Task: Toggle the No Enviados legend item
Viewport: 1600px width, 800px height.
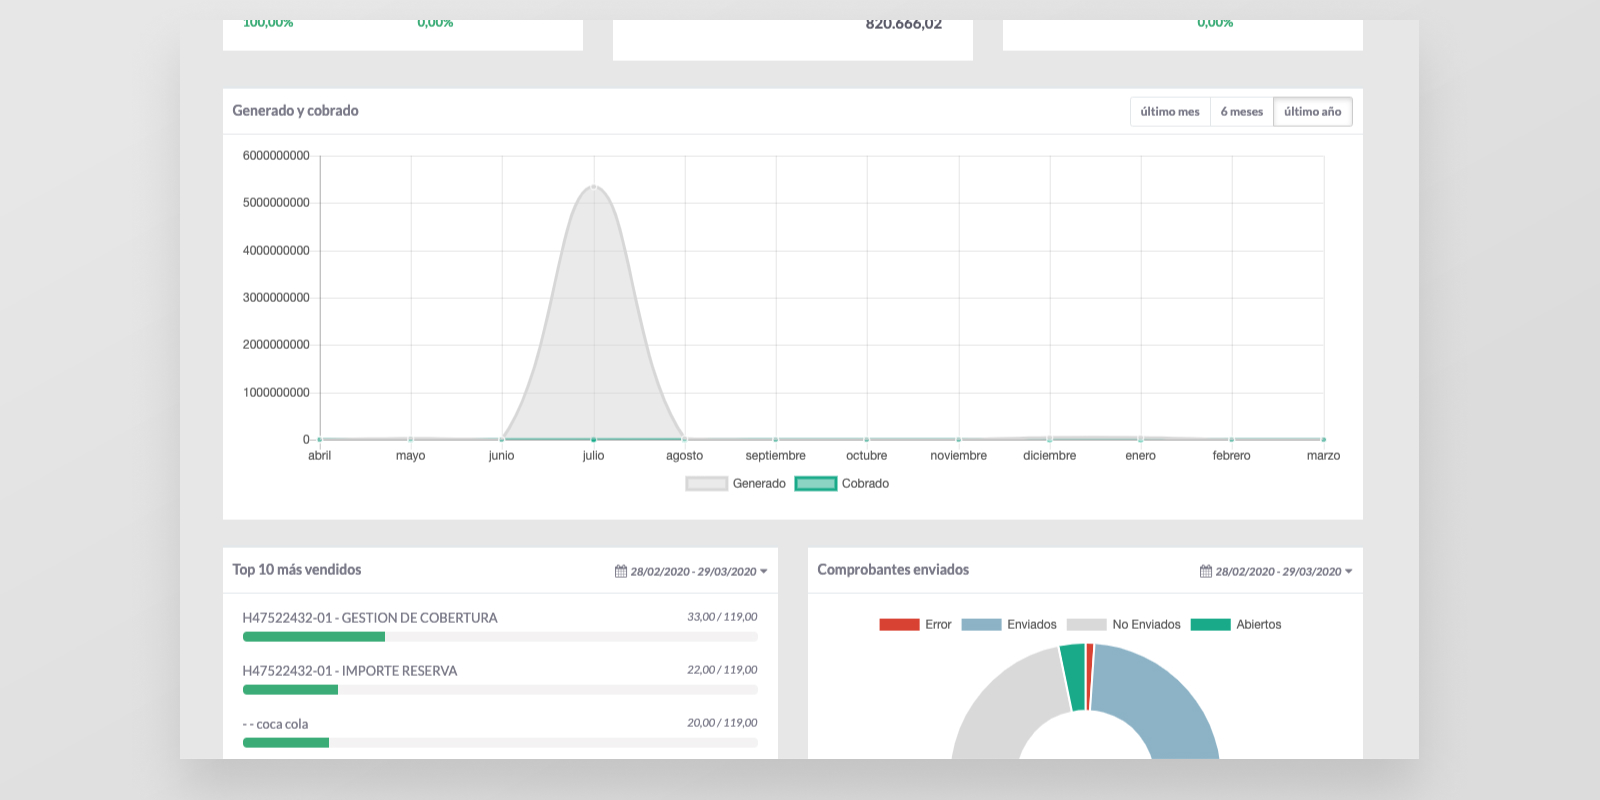Action: coord(1124,625)
